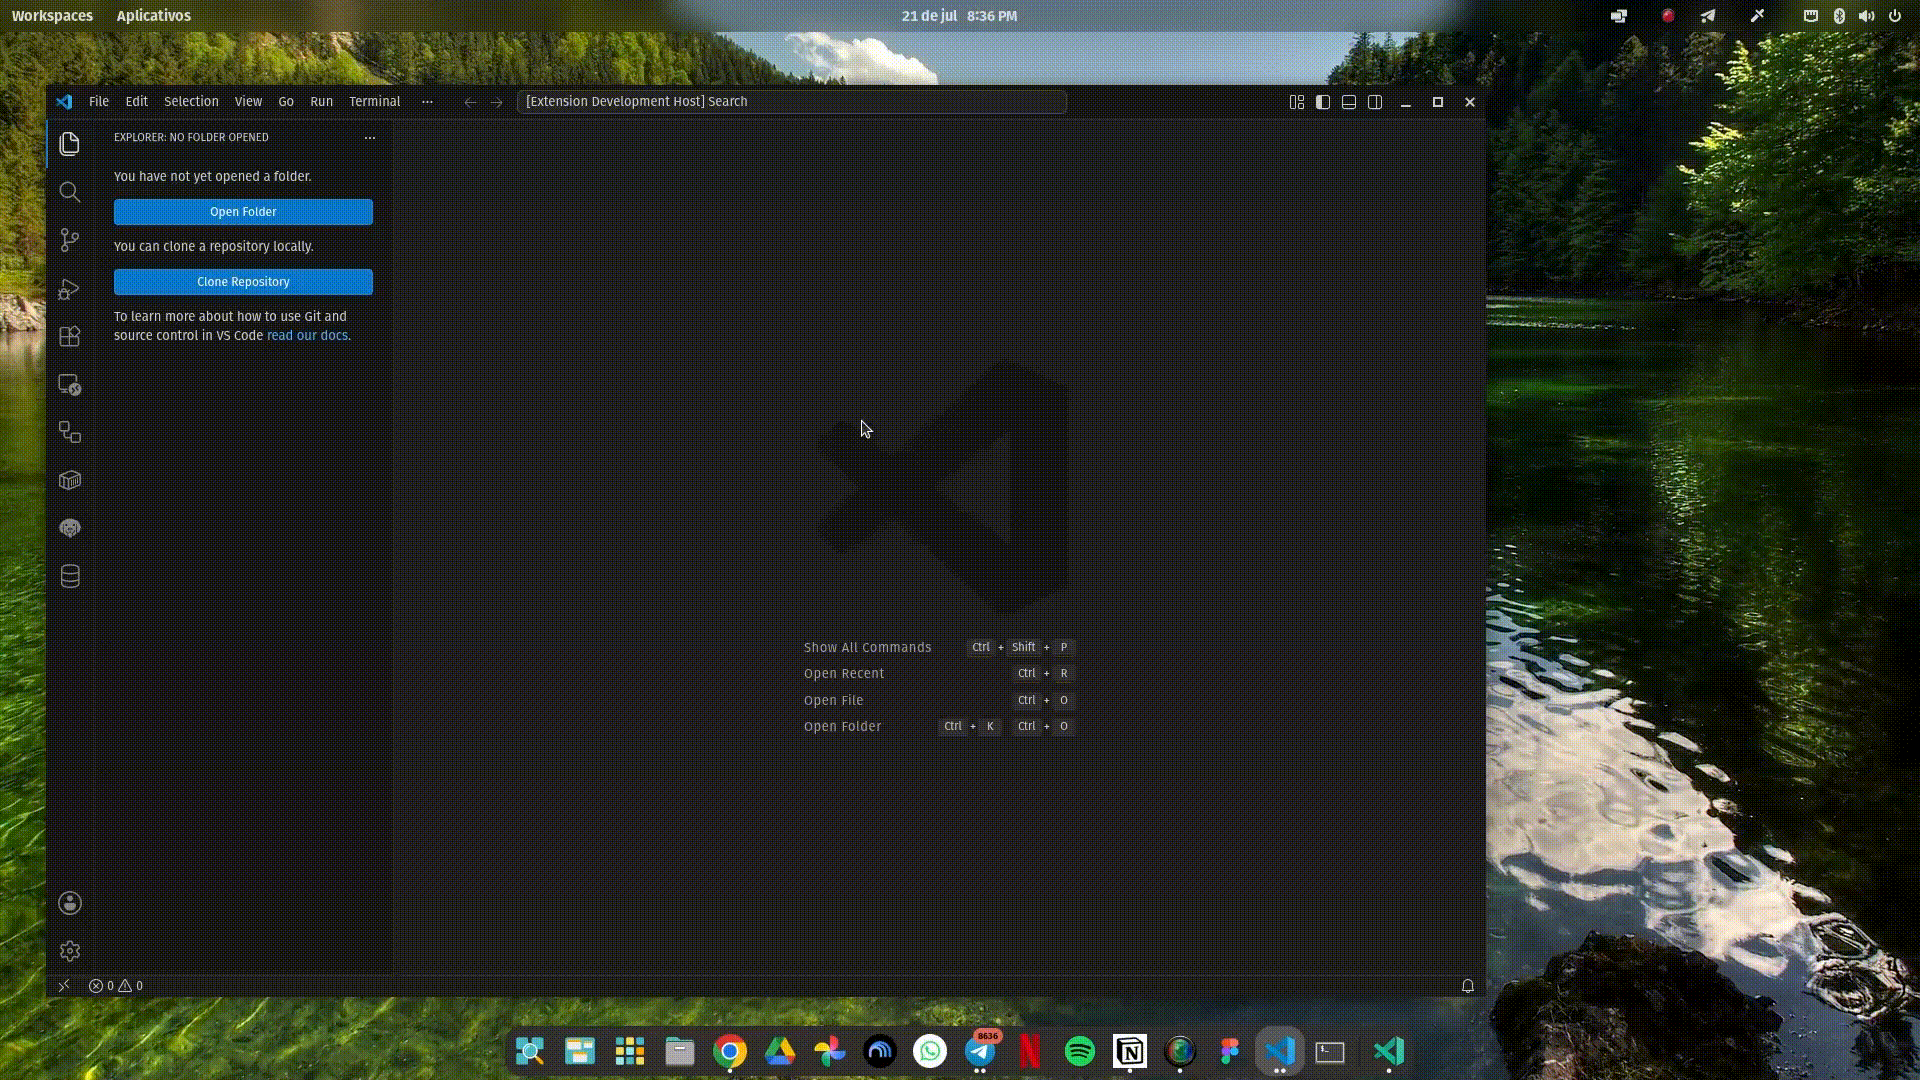This screenshot has width=1920, height=1080.
Task: Open the Run menu
Action: [x=321, y=102]
